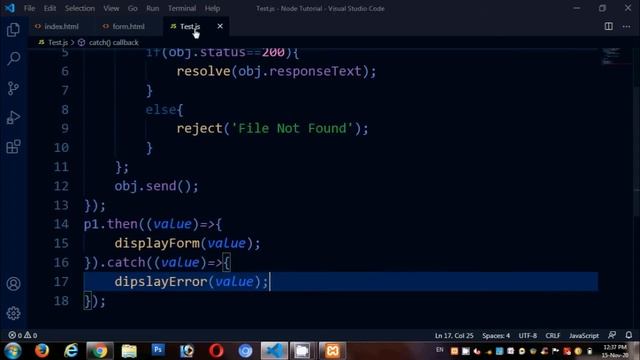
Task: Open the Run menu
Action: (x=153, y=8)
